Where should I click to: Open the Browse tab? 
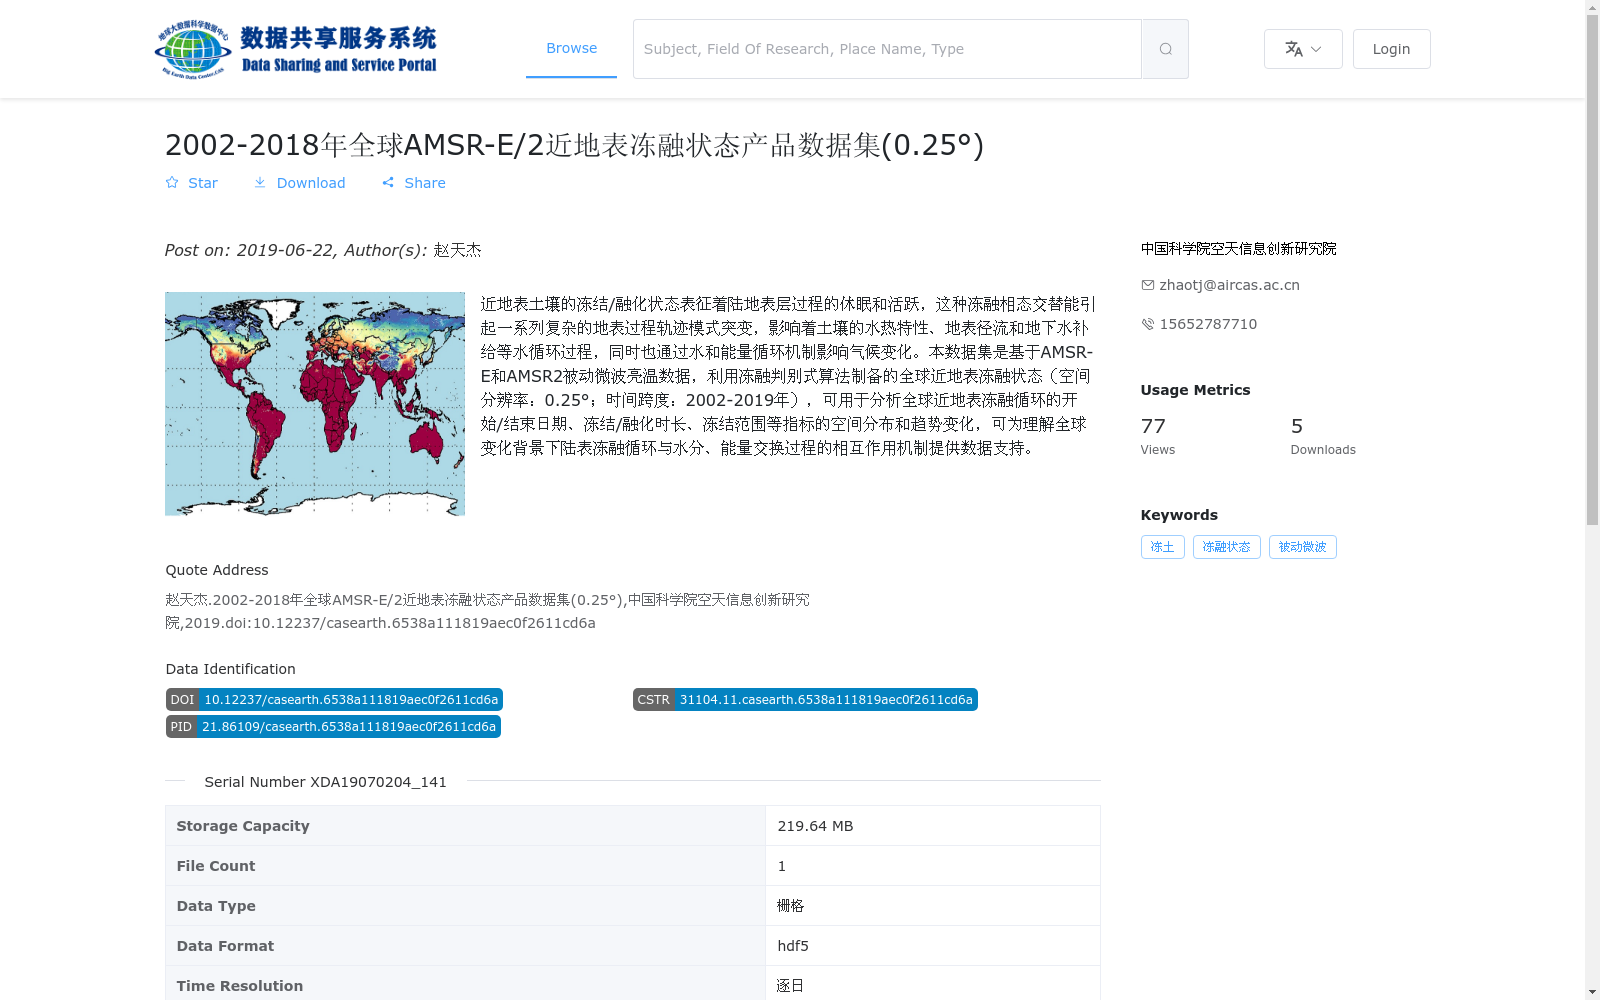pyautogui.click(x=571, y=48)
